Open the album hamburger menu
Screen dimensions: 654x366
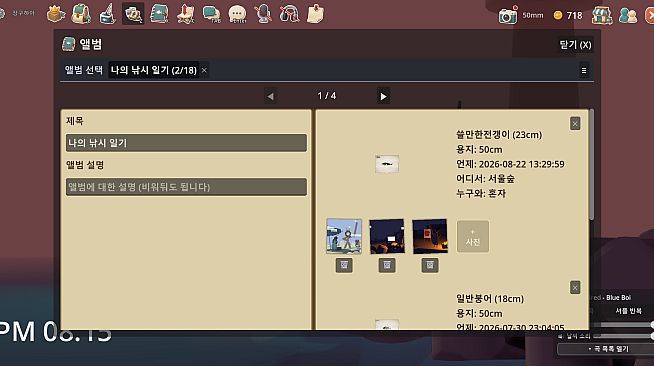coord(584,70)
